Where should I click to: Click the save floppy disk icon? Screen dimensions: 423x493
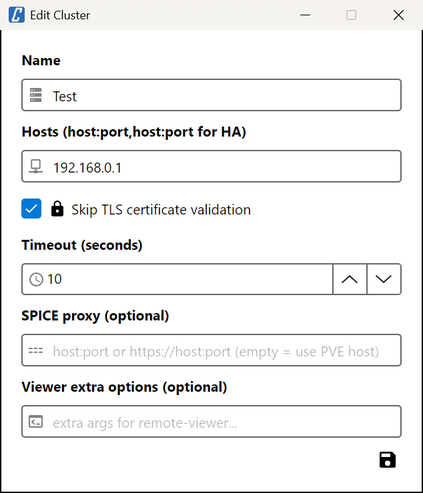click(x=387, y=460)
